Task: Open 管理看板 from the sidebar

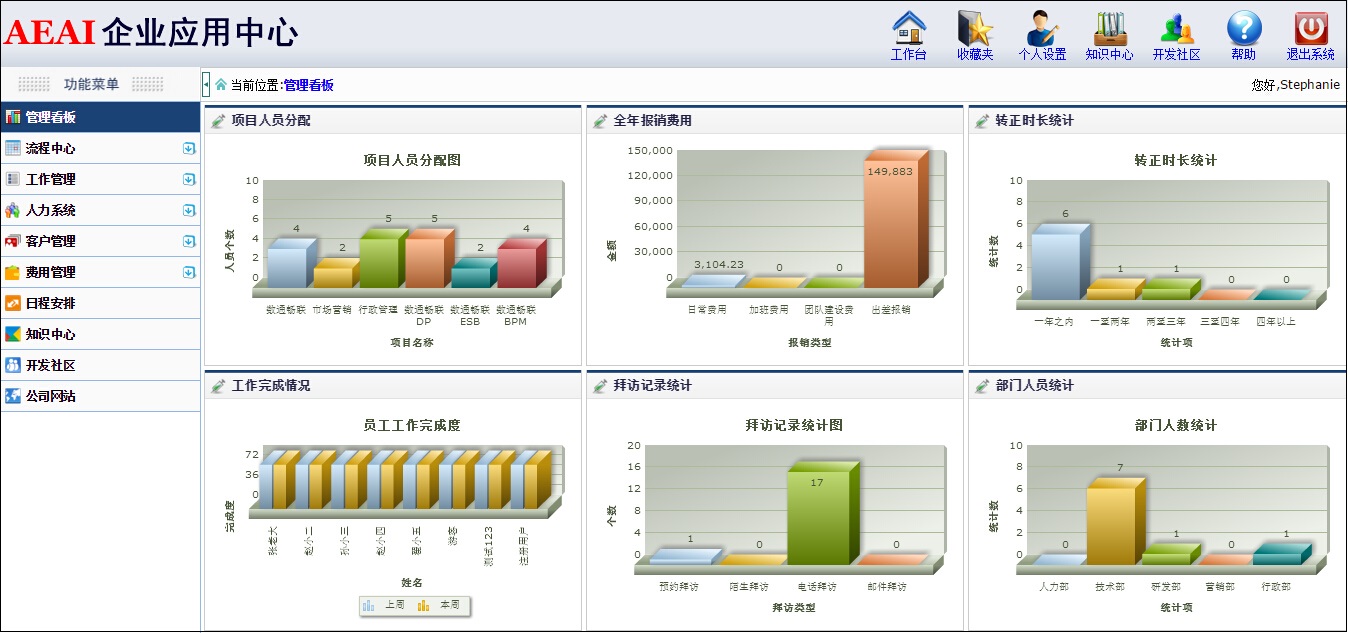Action: (50, 117)
